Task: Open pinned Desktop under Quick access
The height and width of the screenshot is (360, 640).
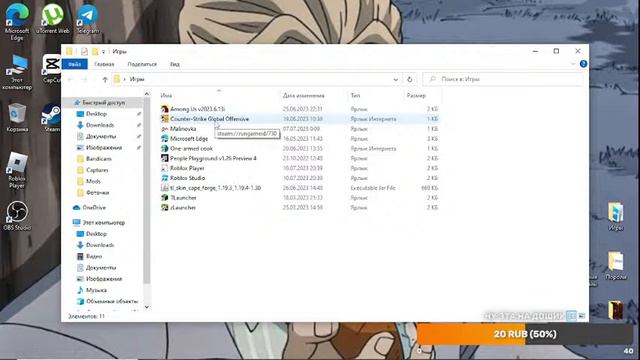Action: [96, 114]
